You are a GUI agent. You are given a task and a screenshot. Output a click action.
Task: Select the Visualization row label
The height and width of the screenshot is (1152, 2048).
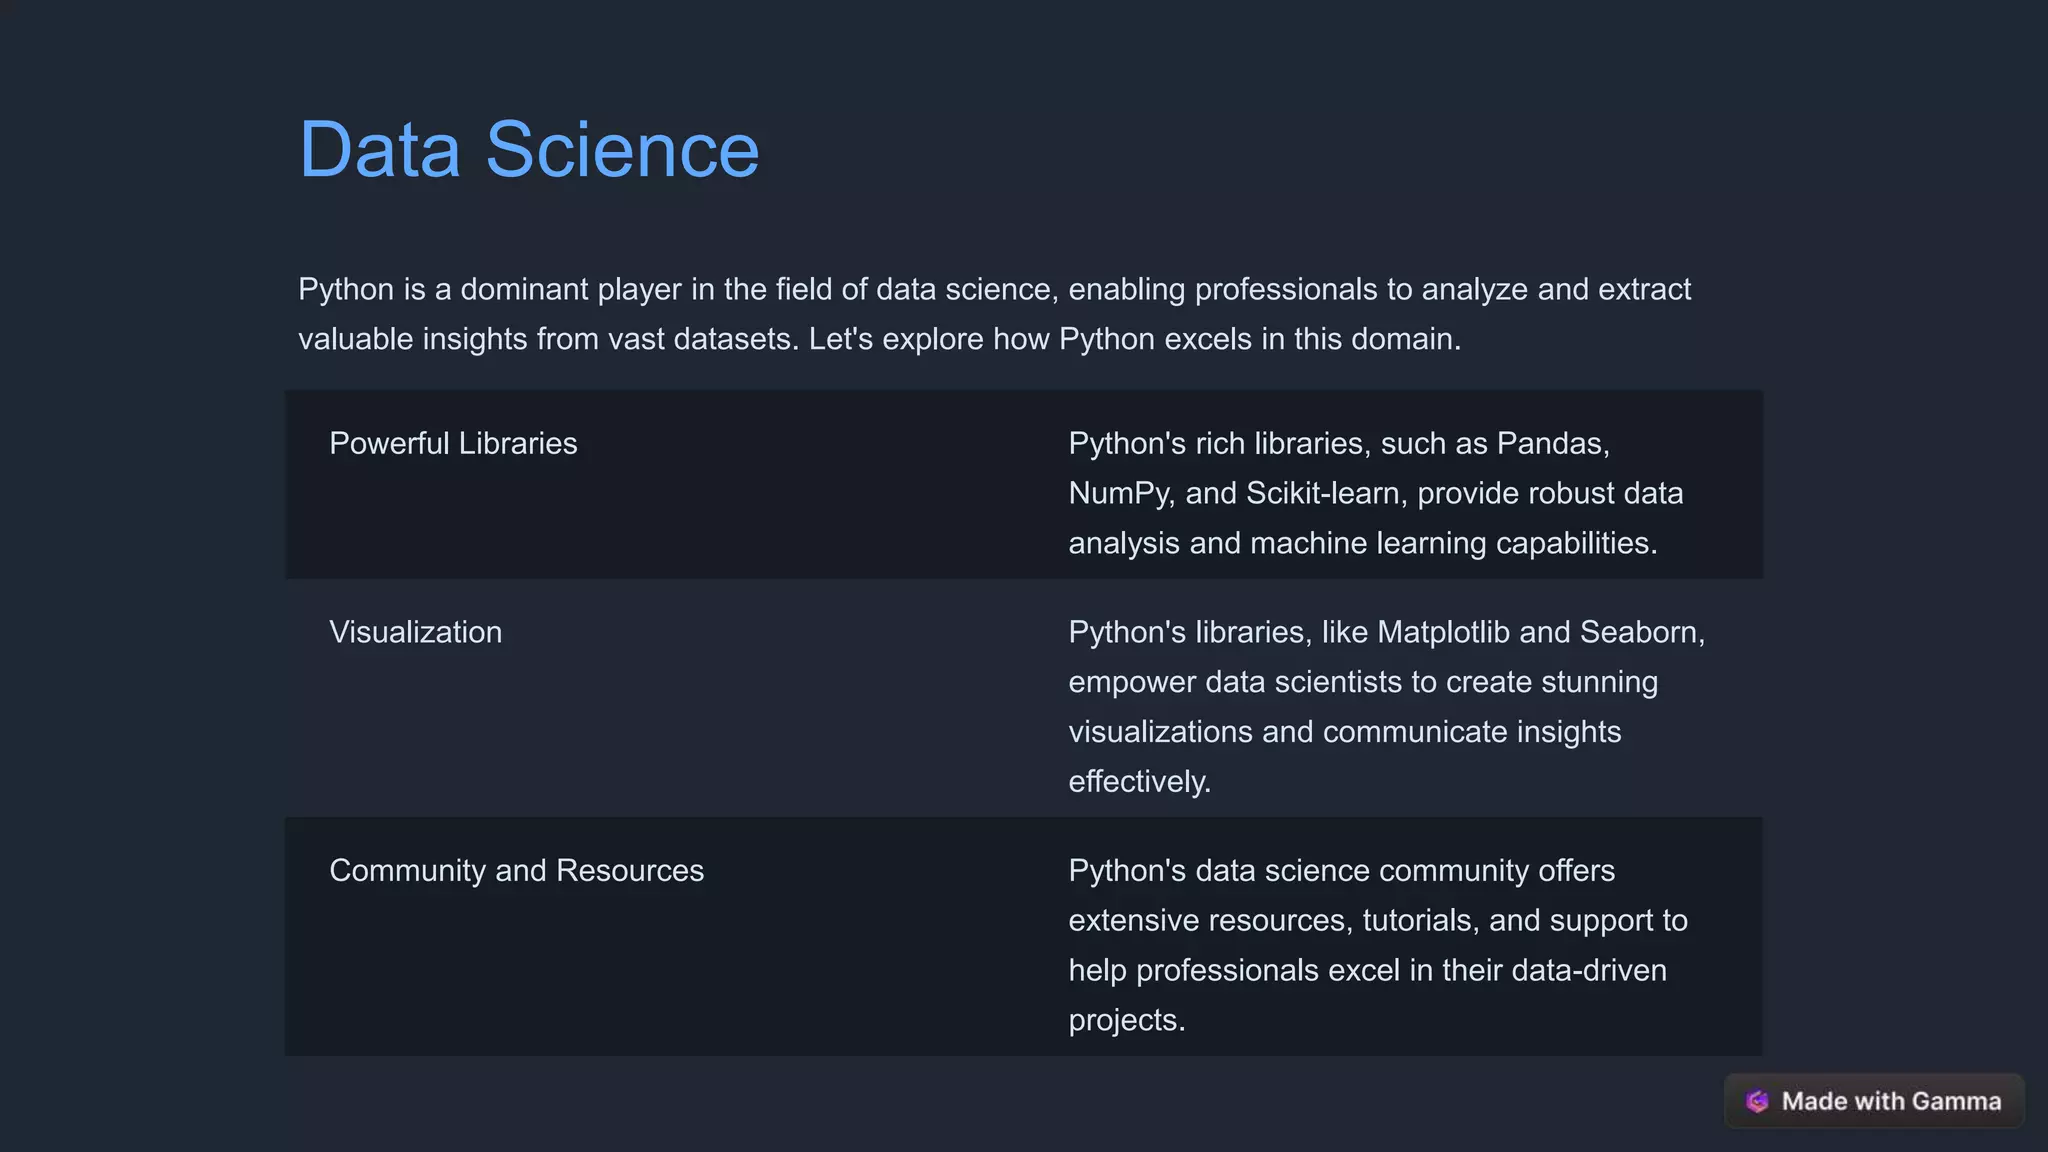[x=416, y=632]
